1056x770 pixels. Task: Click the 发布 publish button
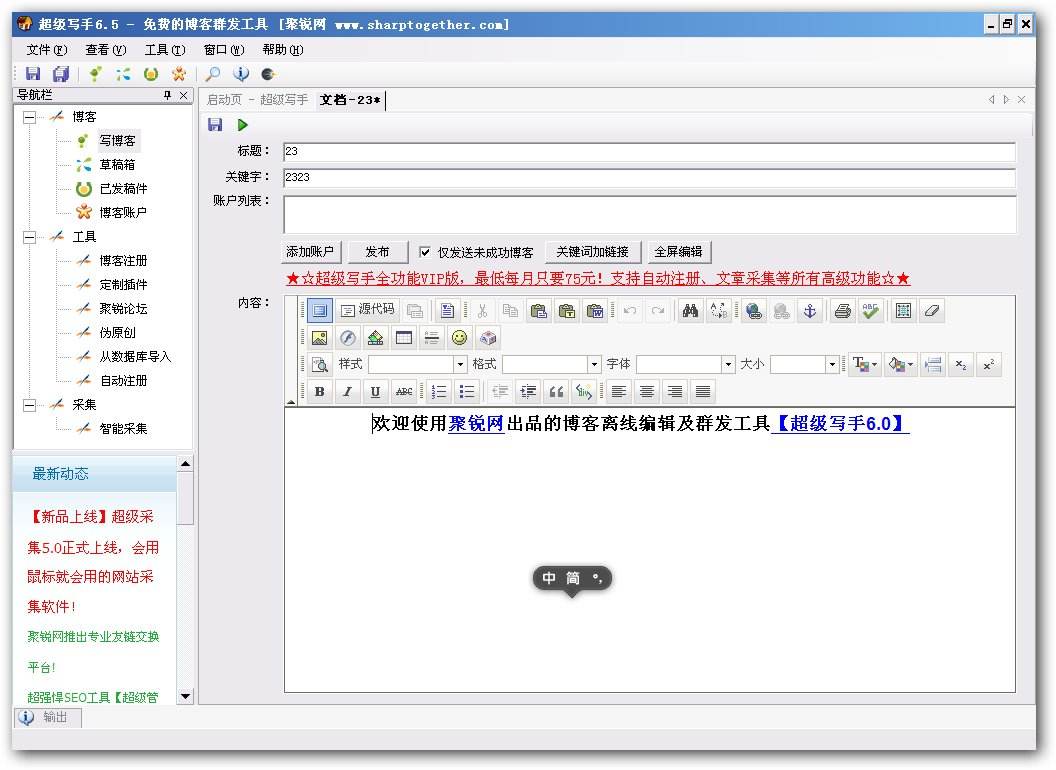377,252
